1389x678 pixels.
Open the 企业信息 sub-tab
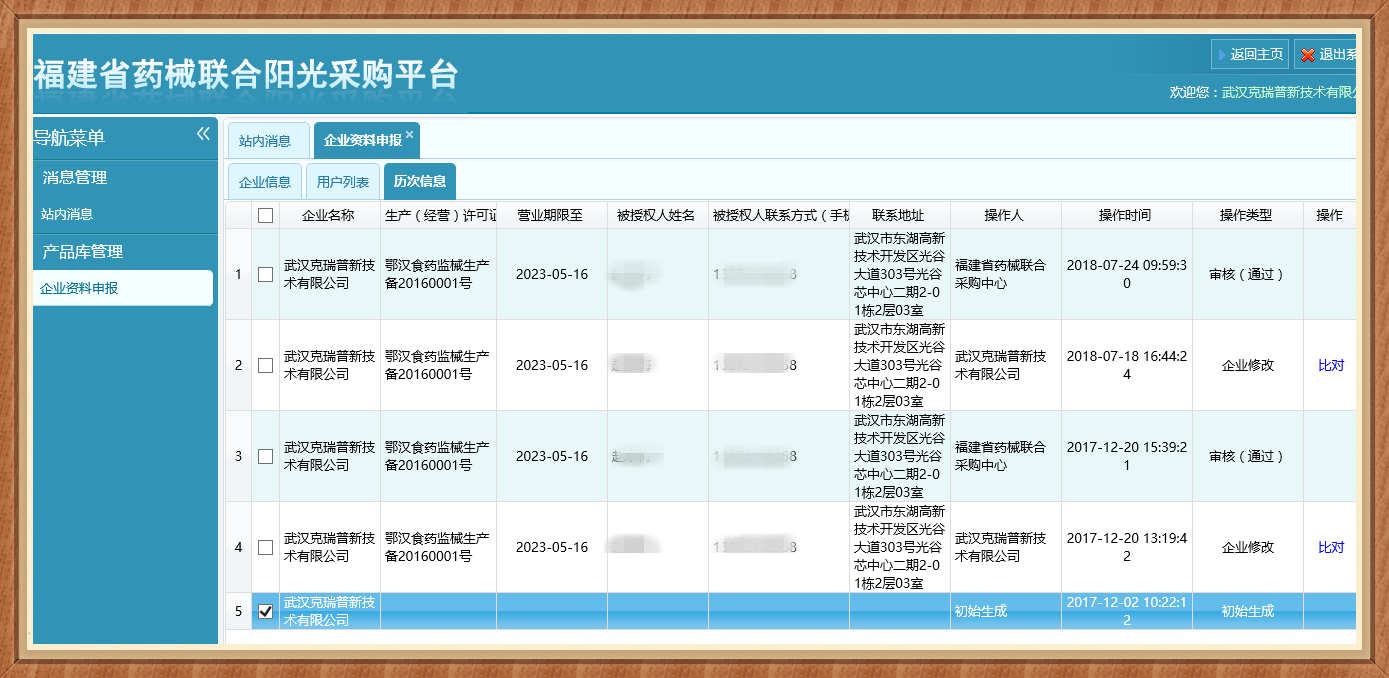265,182
